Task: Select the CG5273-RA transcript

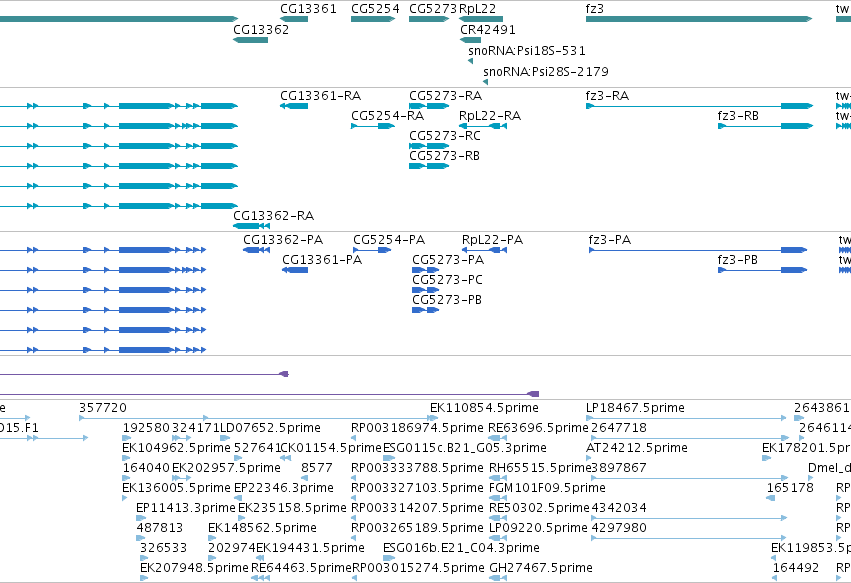Action: (429, 106)
